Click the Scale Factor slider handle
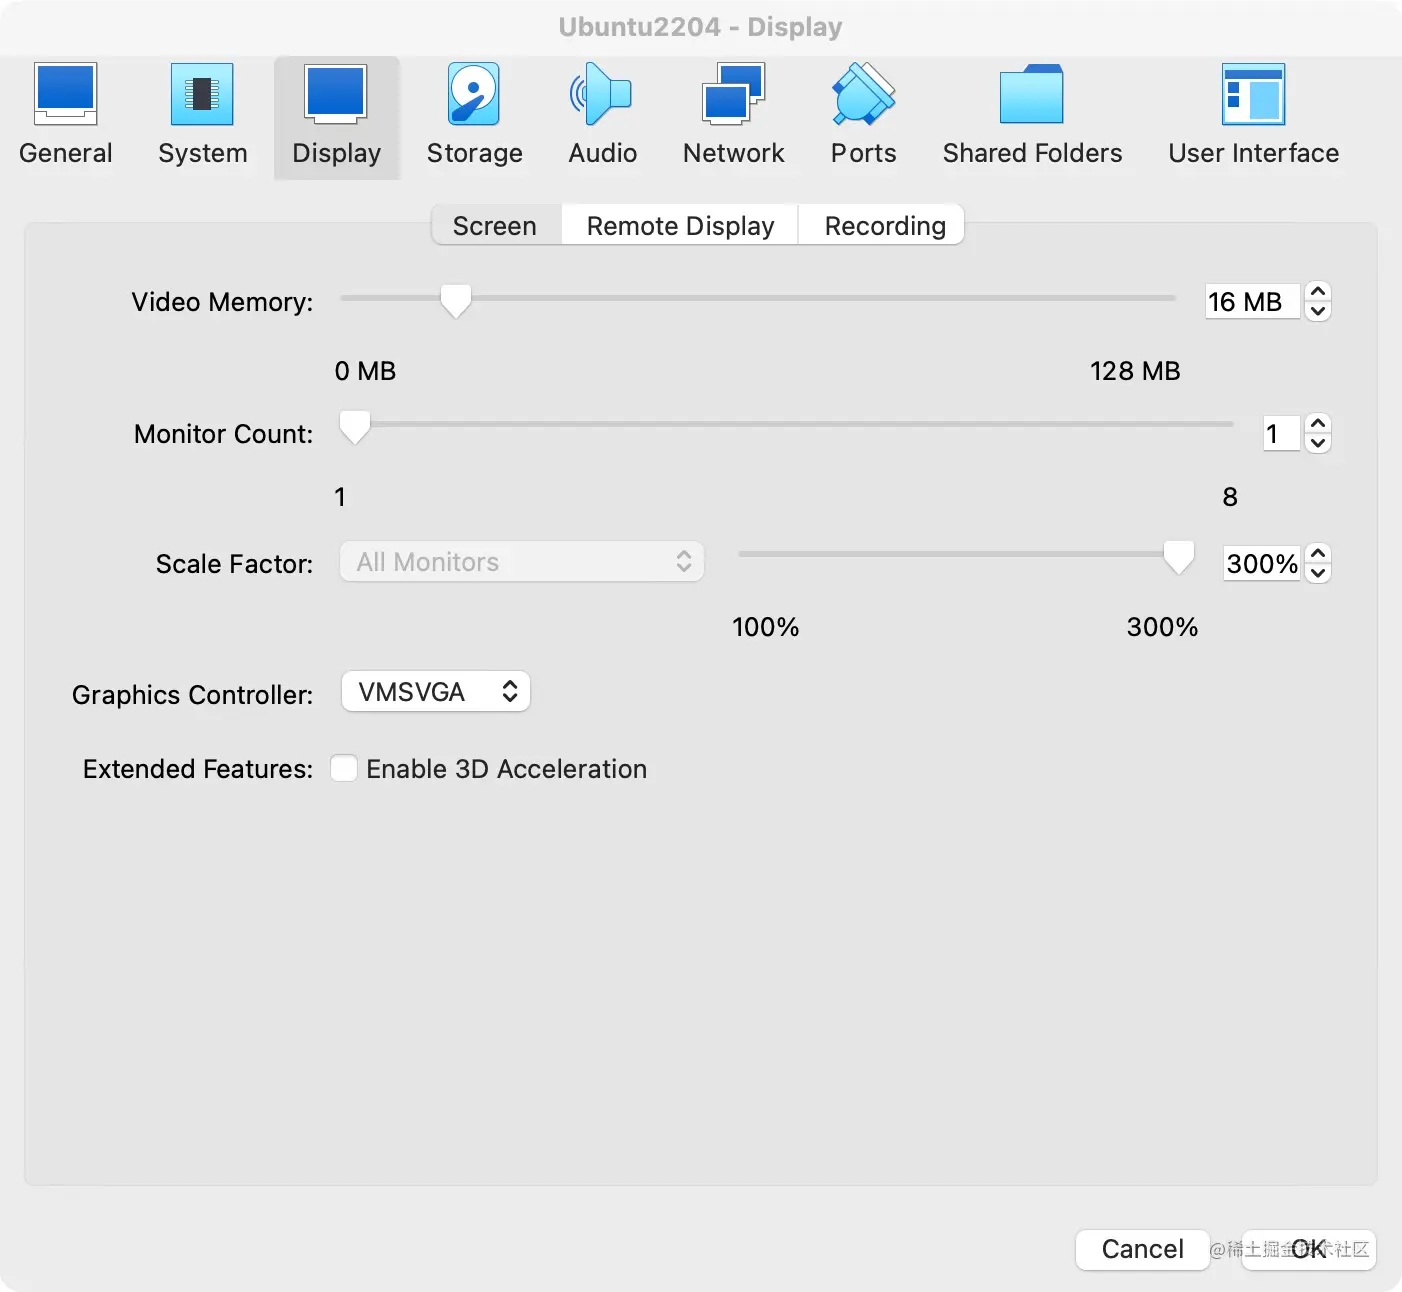 (x=1179, y=557)
